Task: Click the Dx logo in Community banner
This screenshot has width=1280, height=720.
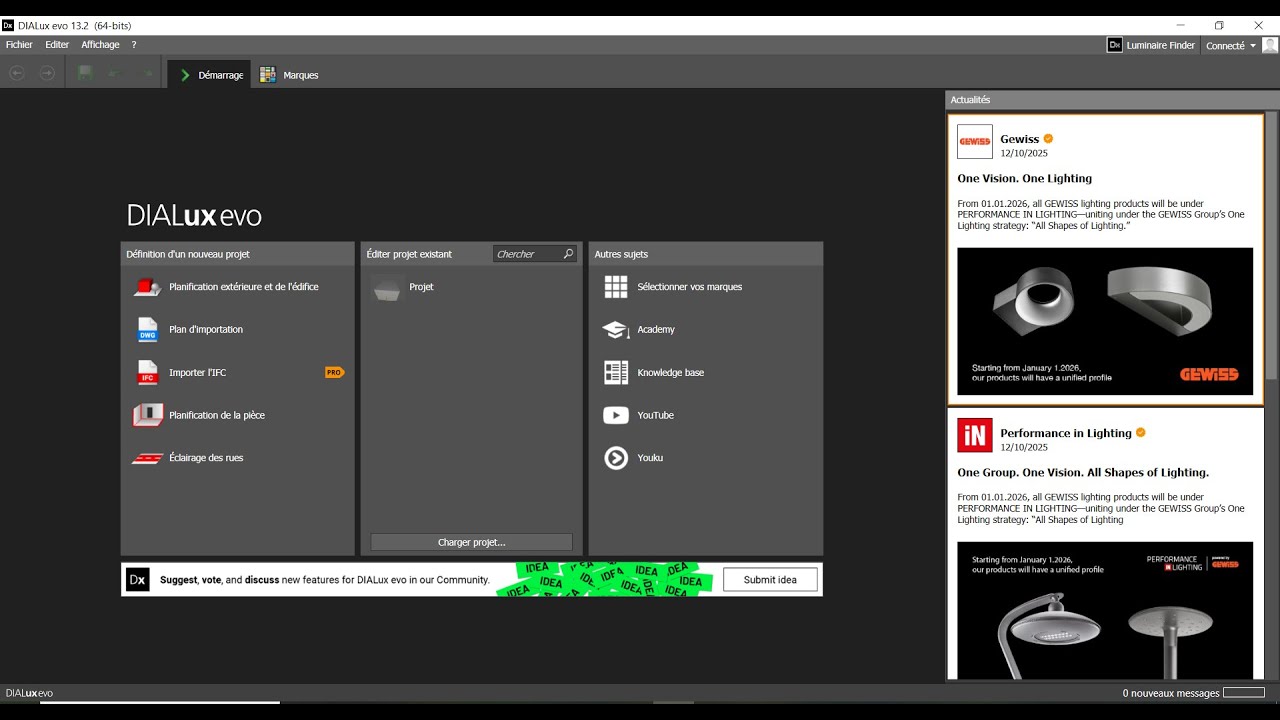Action: [138, 580]
